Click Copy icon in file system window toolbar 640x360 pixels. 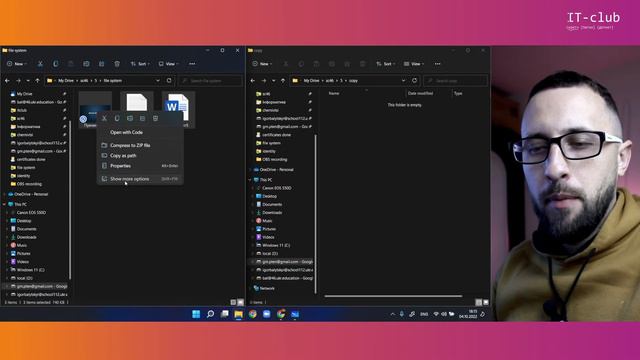click(x=56, y=64)
